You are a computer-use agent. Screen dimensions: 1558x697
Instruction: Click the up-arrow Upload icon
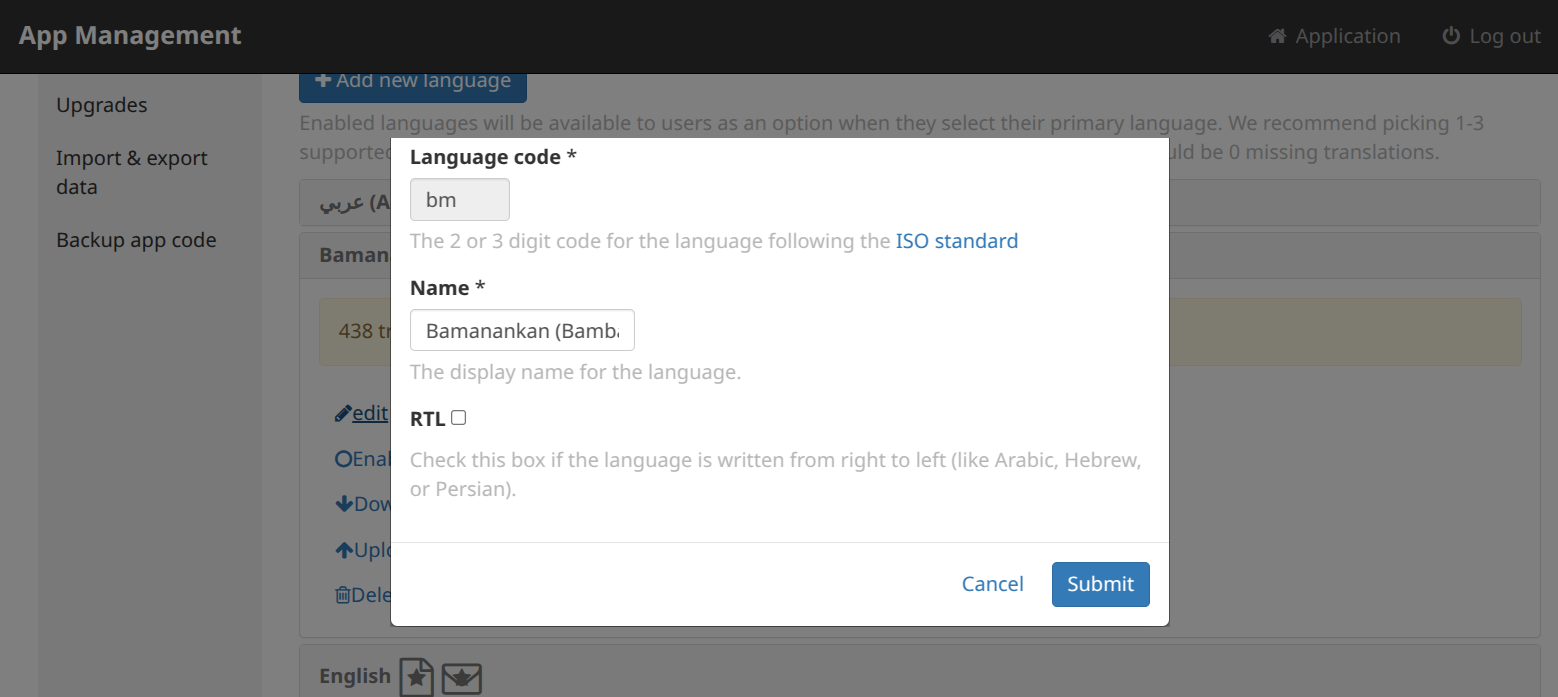coord(344,550)
